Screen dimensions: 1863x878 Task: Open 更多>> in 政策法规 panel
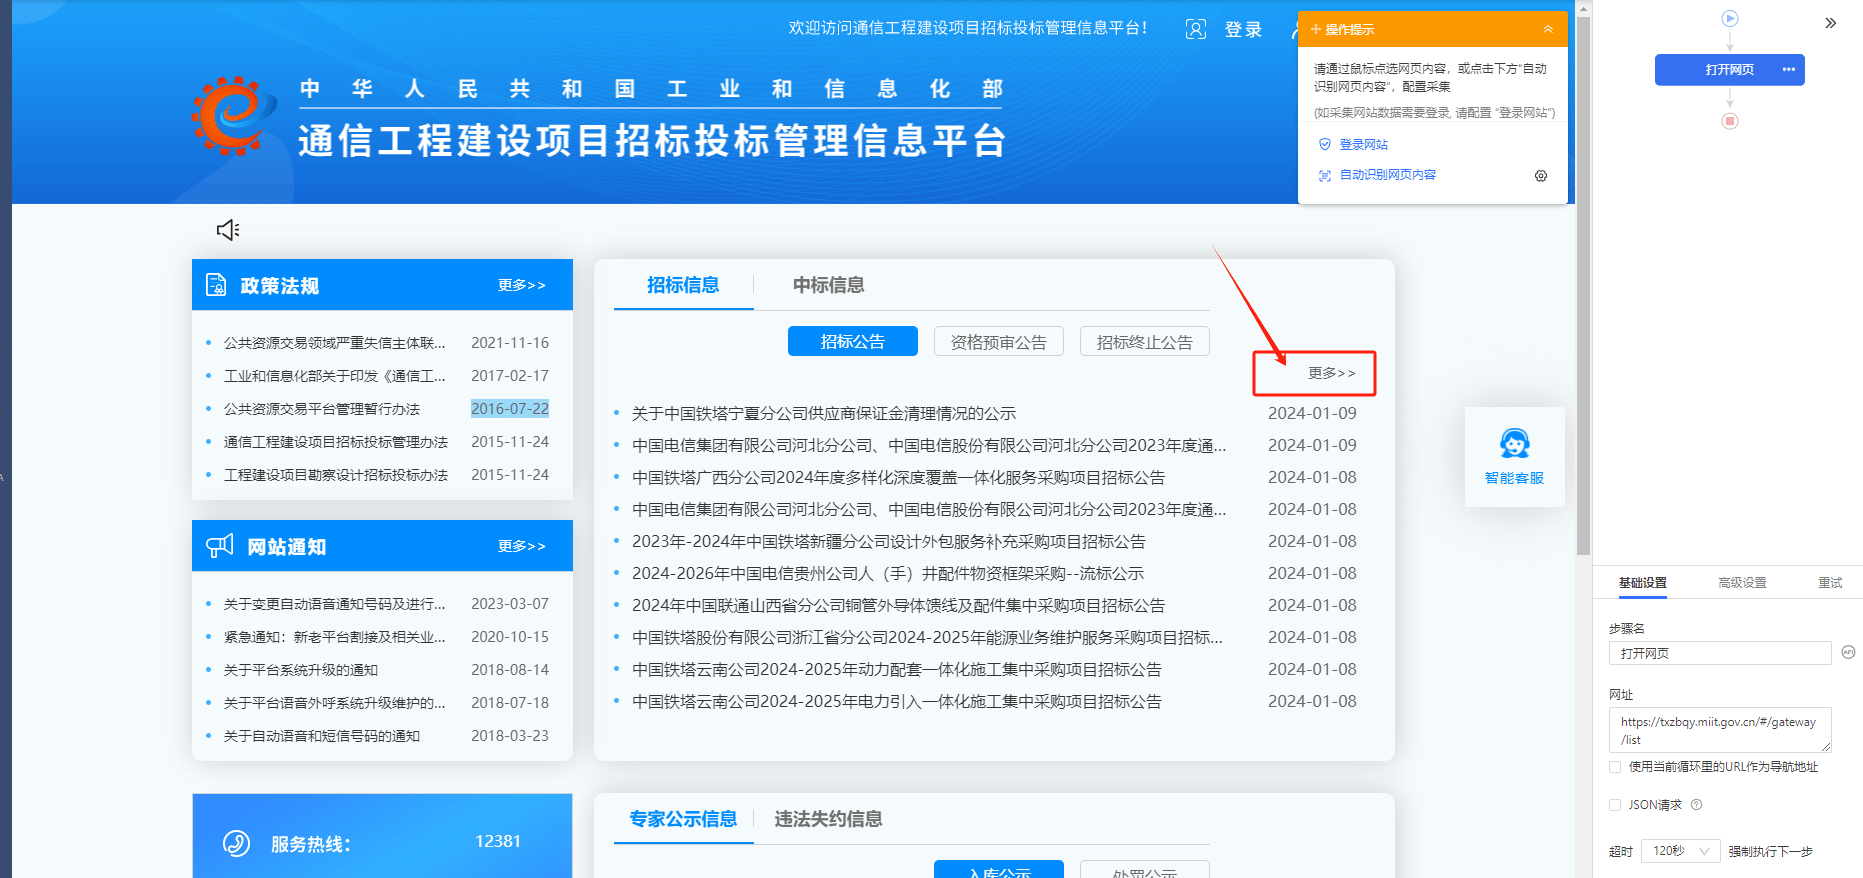coord(522,285)
